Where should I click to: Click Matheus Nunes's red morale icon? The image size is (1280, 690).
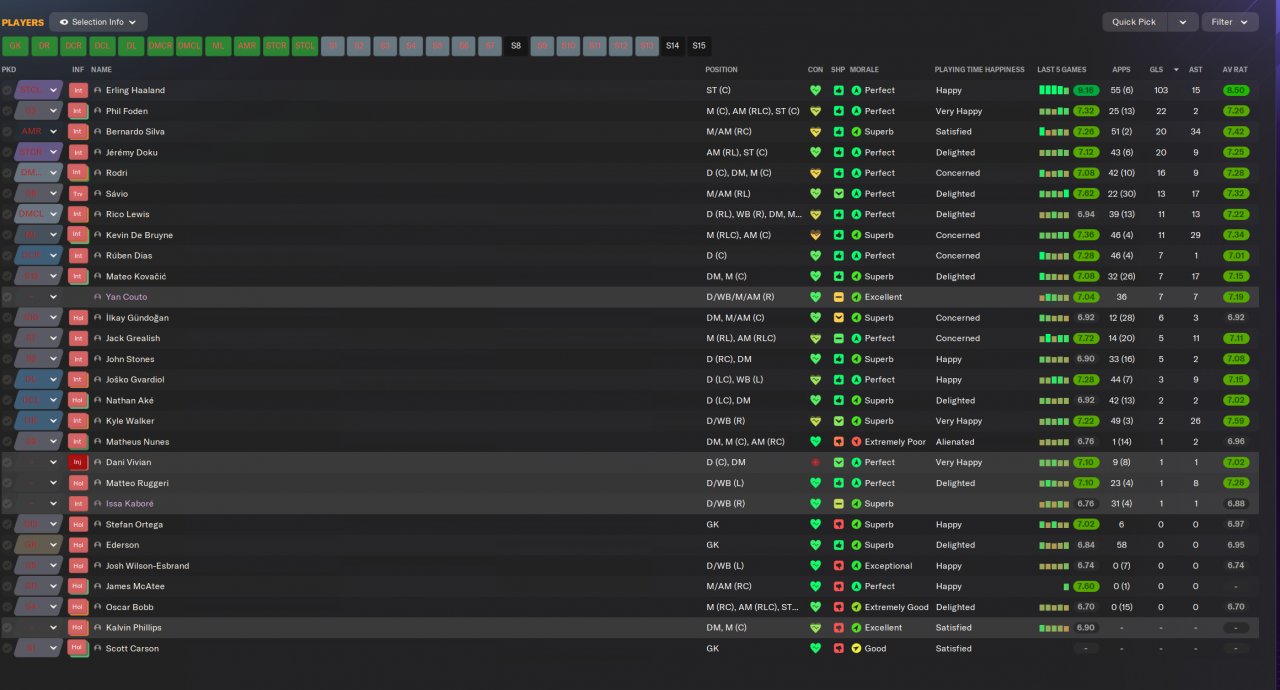(x=856, y=442)
